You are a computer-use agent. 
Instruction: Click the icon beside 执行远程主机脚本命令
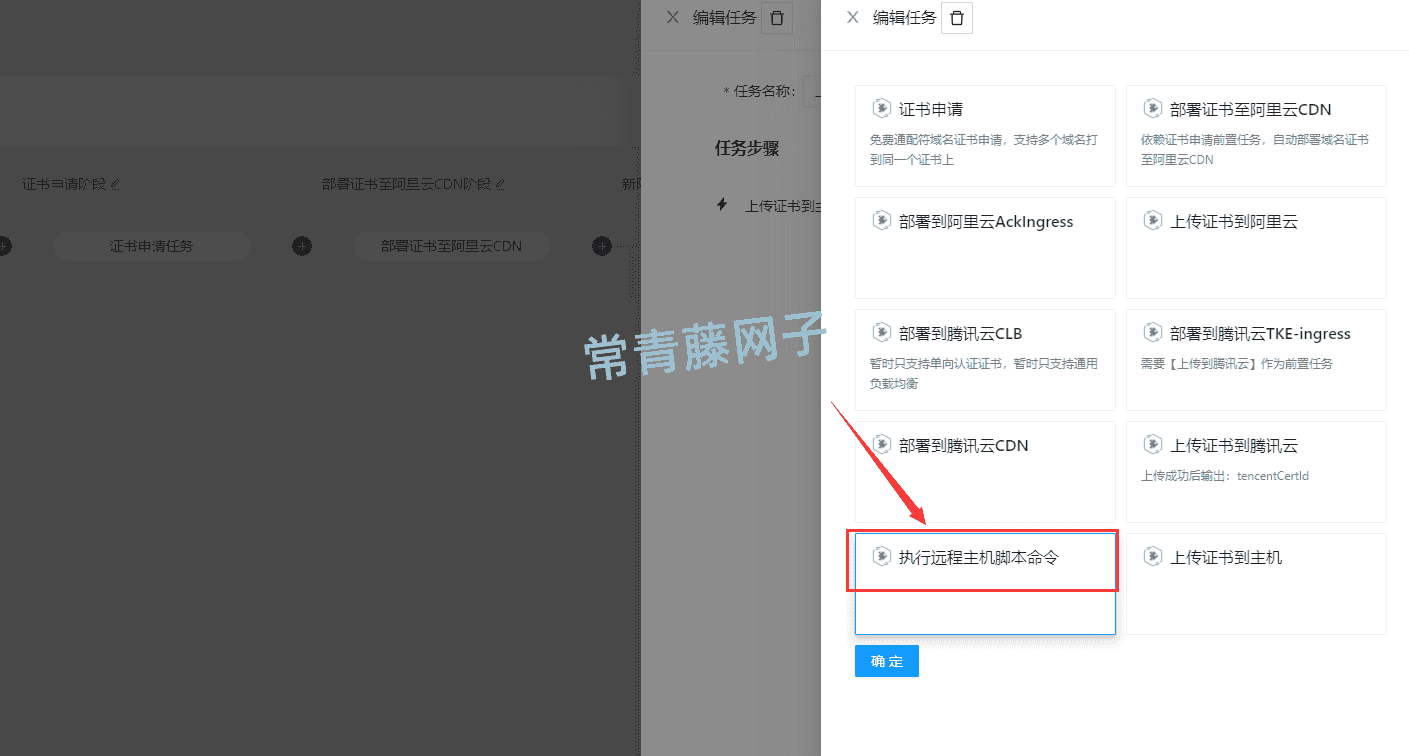[881, 556]
